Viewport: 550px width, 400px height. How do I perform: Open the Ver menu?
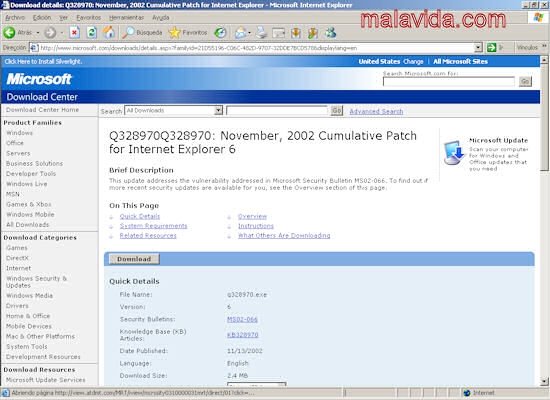coord(63,17)
